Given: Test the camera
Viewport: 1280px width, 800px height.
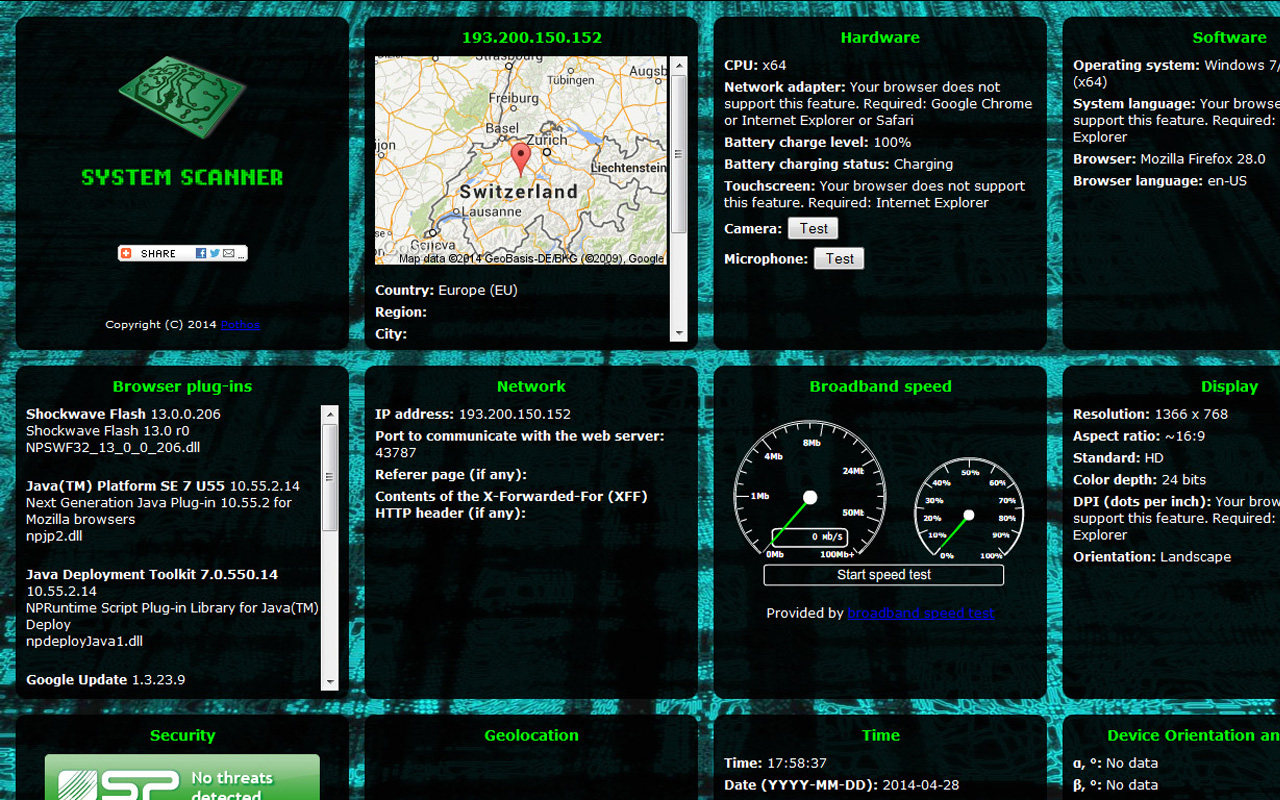Looking at the screenshot, I should pyautogui.click(x=812, y=229).
